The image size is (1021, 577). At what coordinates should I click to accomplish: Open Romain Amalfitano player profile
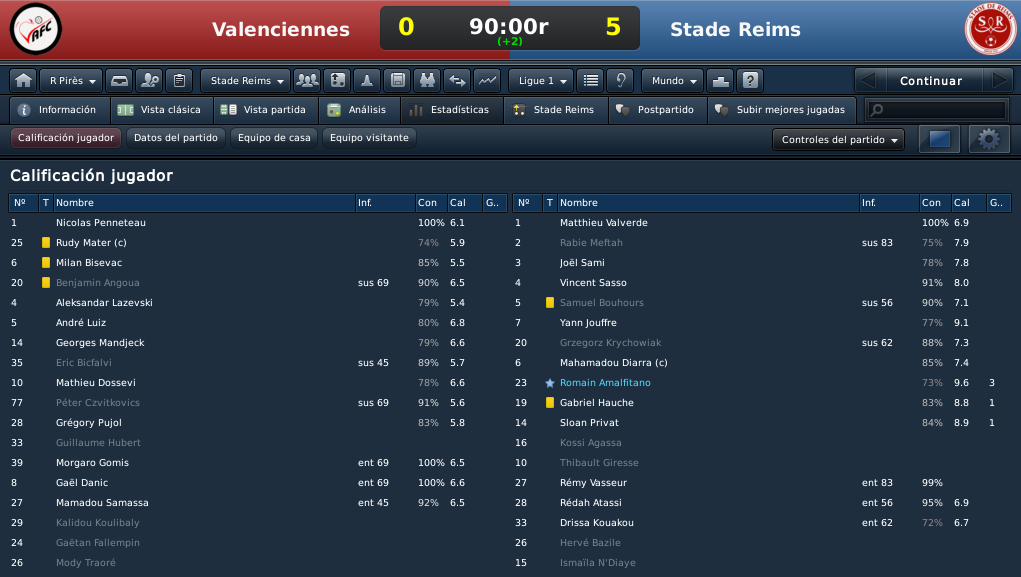[605, 383]
